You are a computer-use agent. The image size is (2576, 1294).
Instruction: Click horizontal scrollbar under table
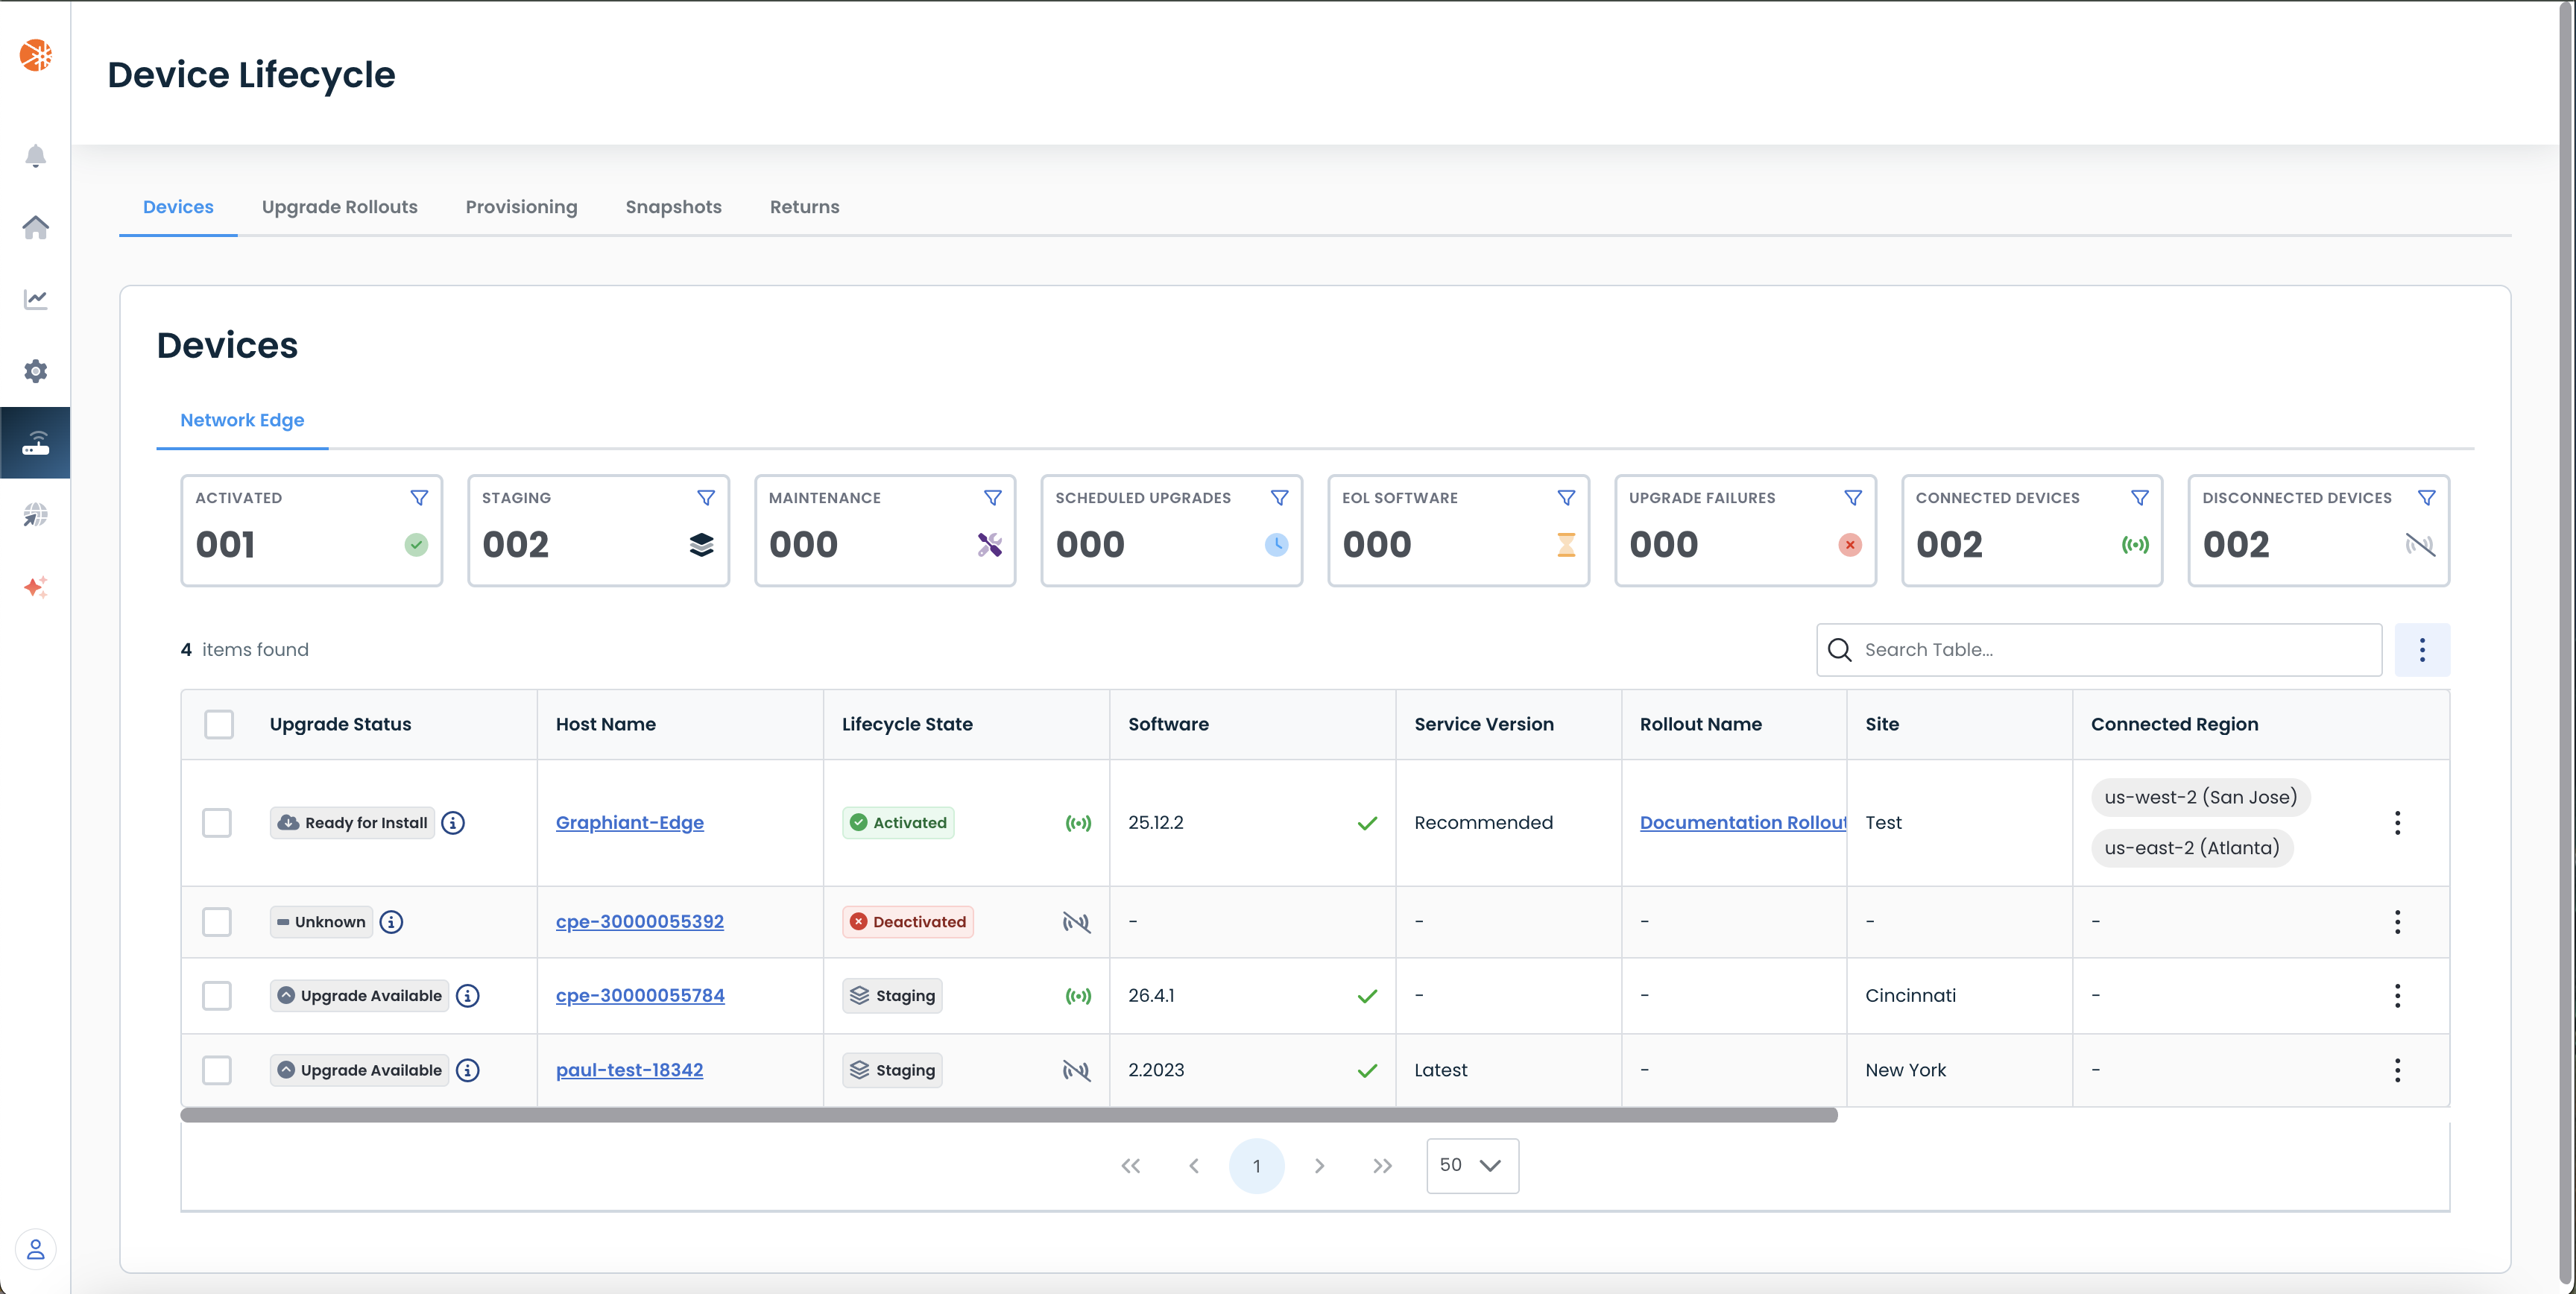[x=1009, y=1115]
